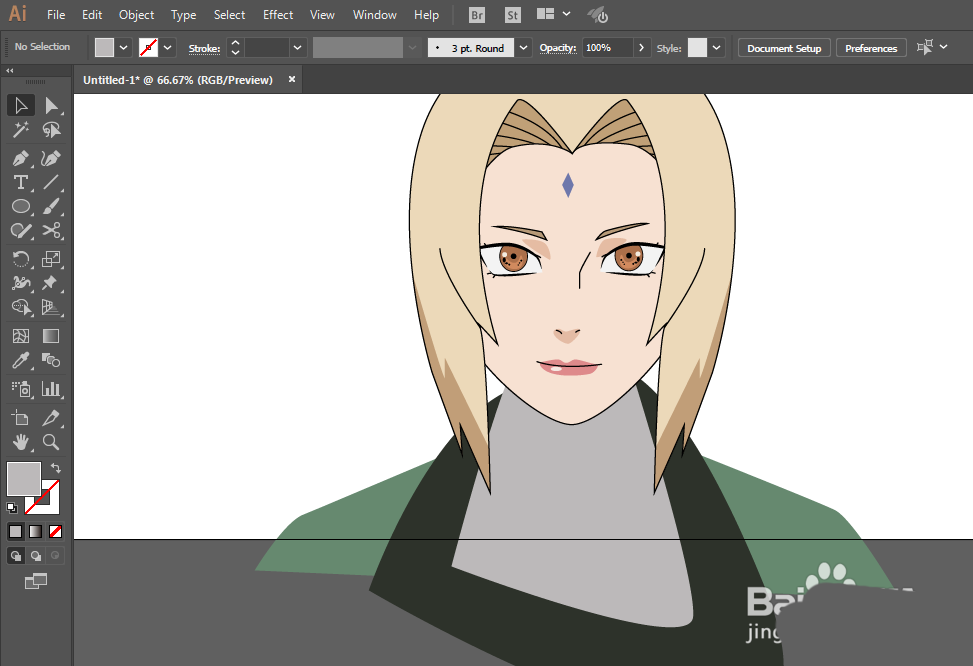Choose the Mesh tool

point(20,336)
